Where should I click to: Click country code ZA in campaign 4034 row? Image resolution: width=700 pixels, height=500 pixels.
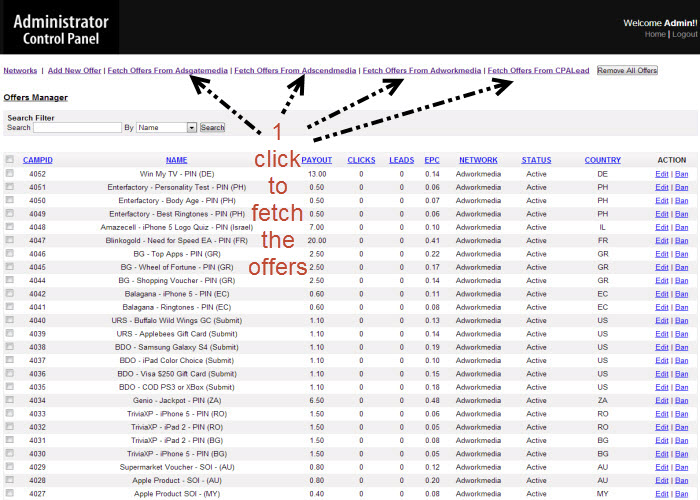click(x=603, y=400)
